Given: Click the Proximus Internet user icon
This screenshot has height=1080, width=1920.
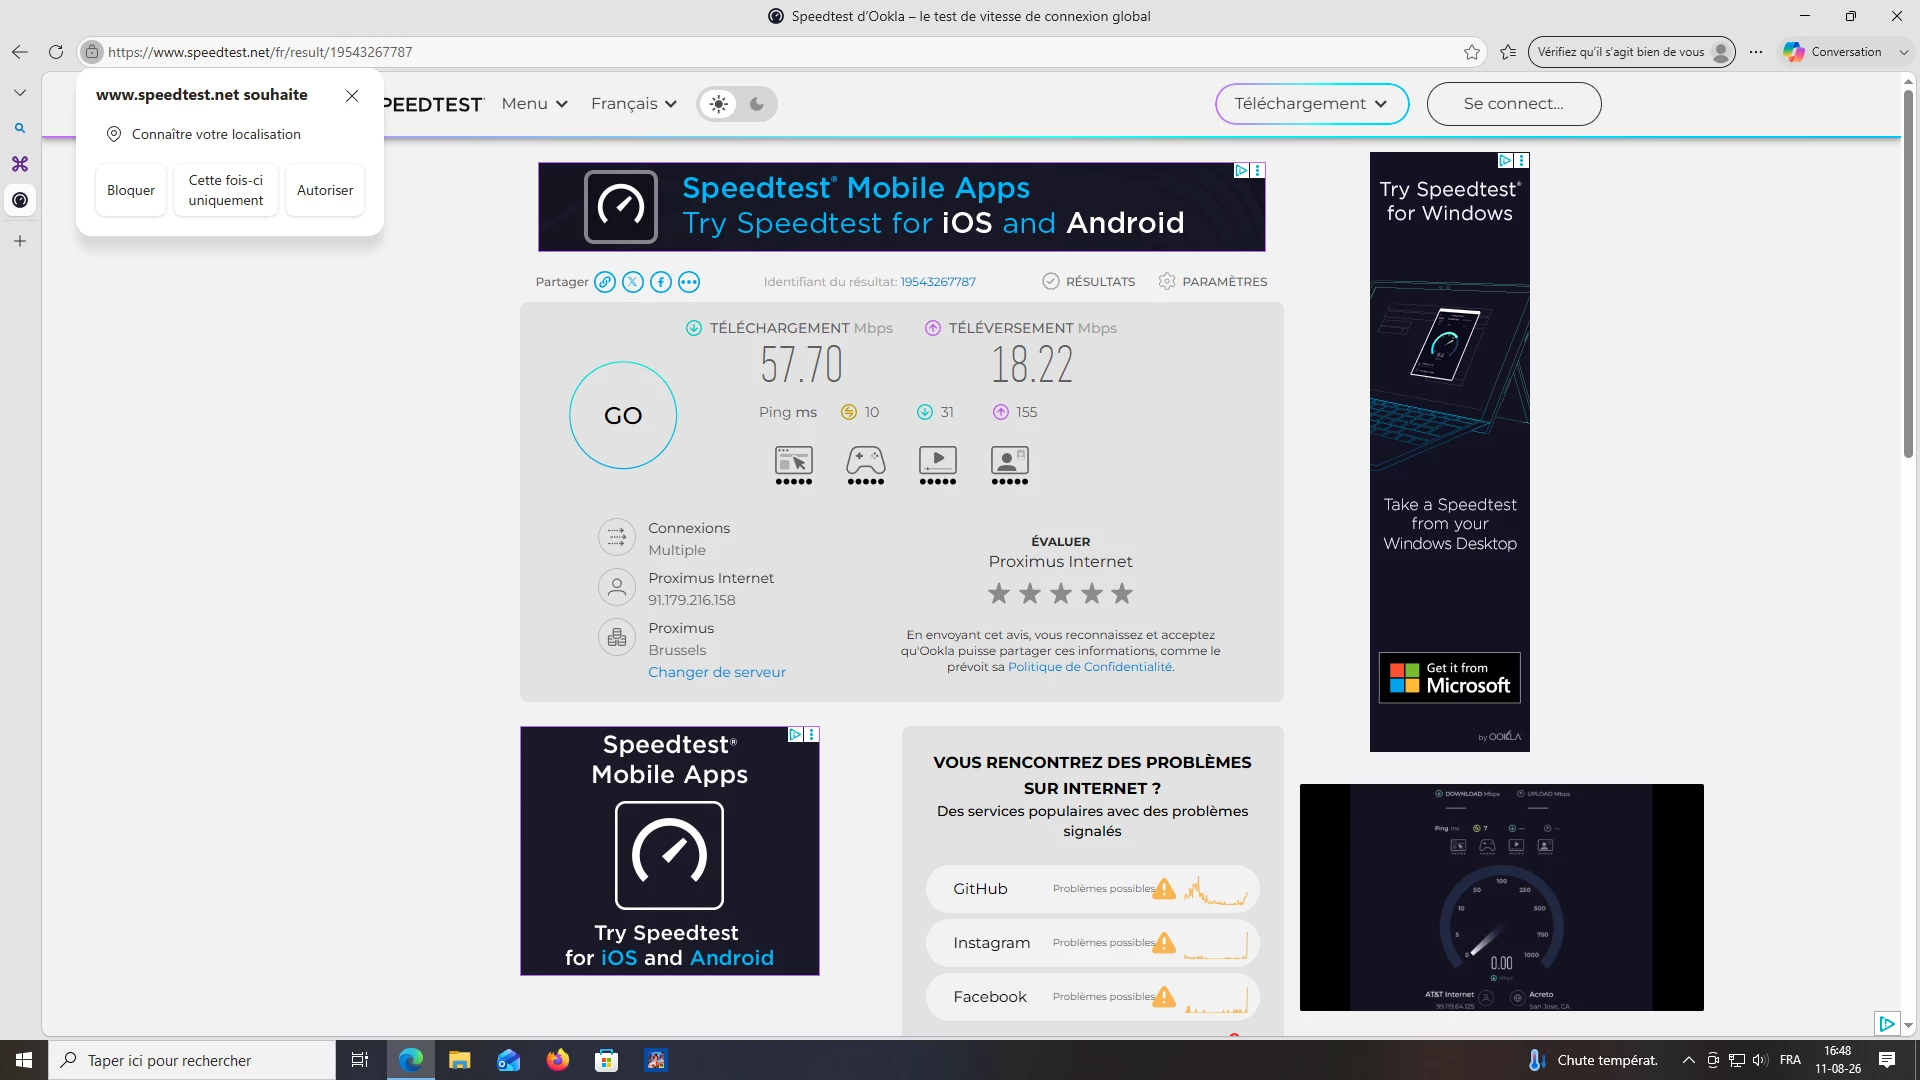Looking at the screenshot, I should point(617,587).
